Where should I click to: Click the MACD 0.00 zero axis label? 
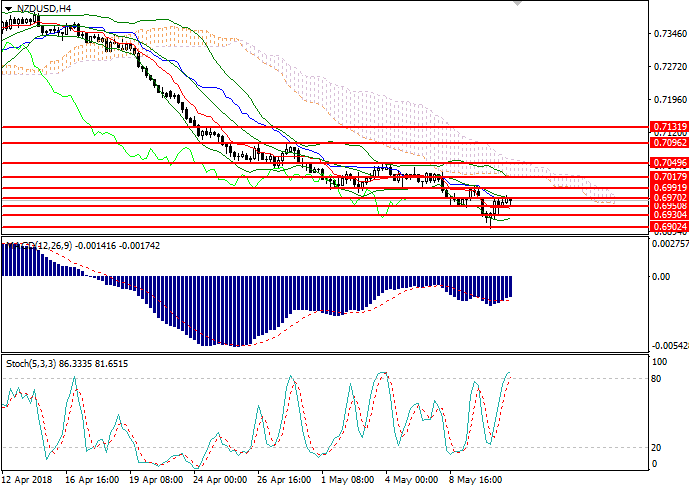click(x=660, y=277)
